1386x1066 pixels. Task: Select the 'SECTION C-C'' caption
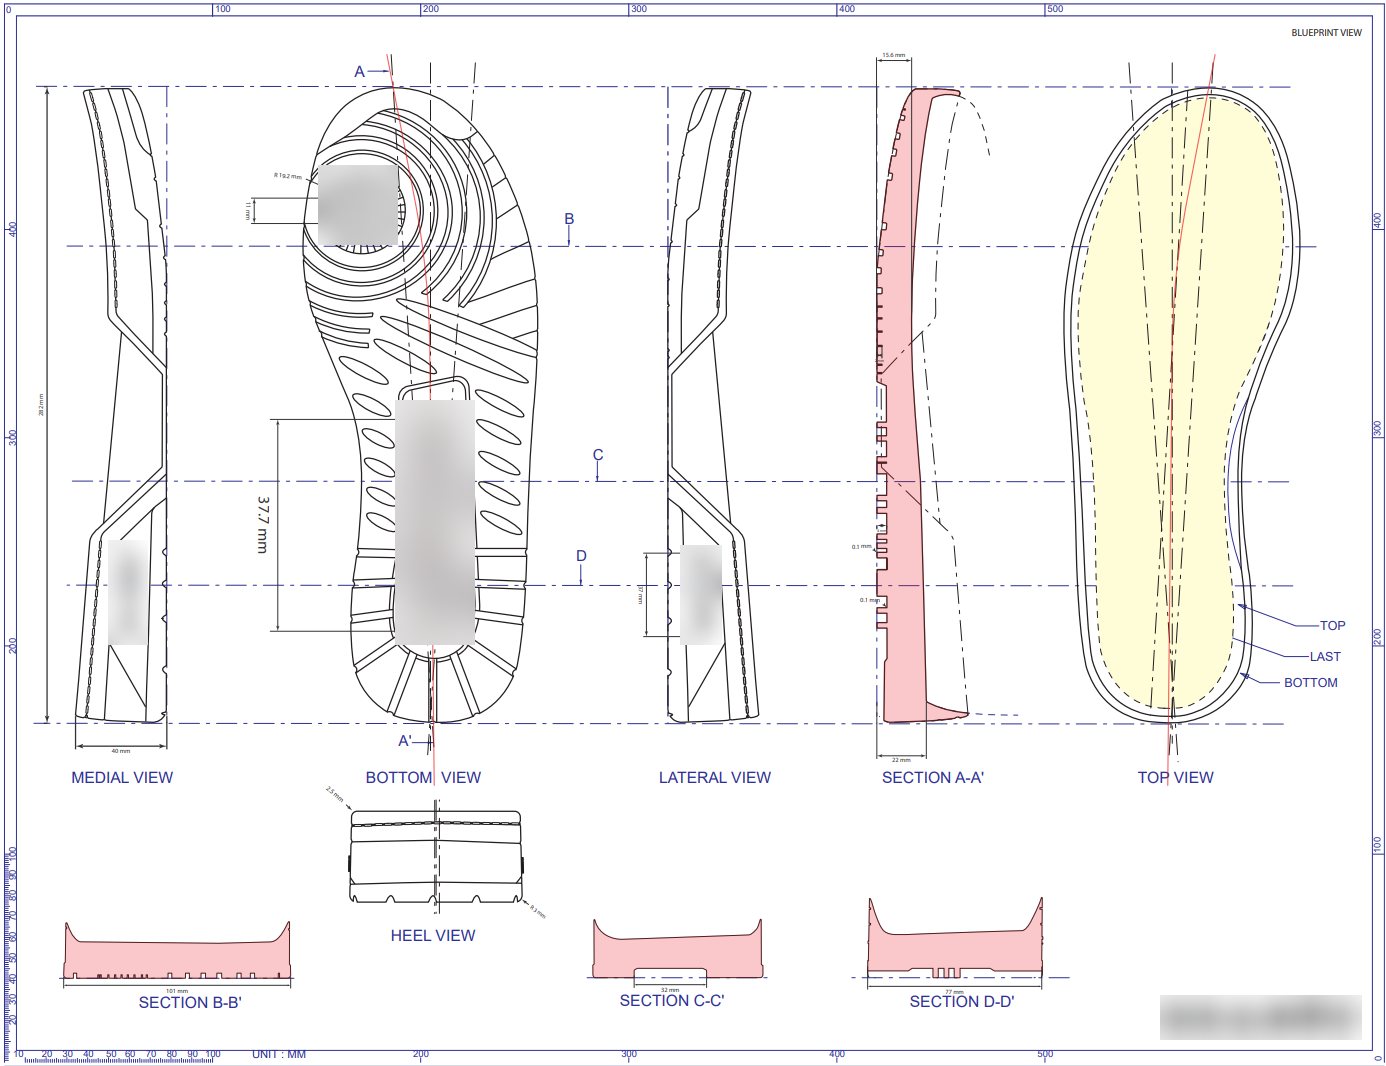(672, 1001)
